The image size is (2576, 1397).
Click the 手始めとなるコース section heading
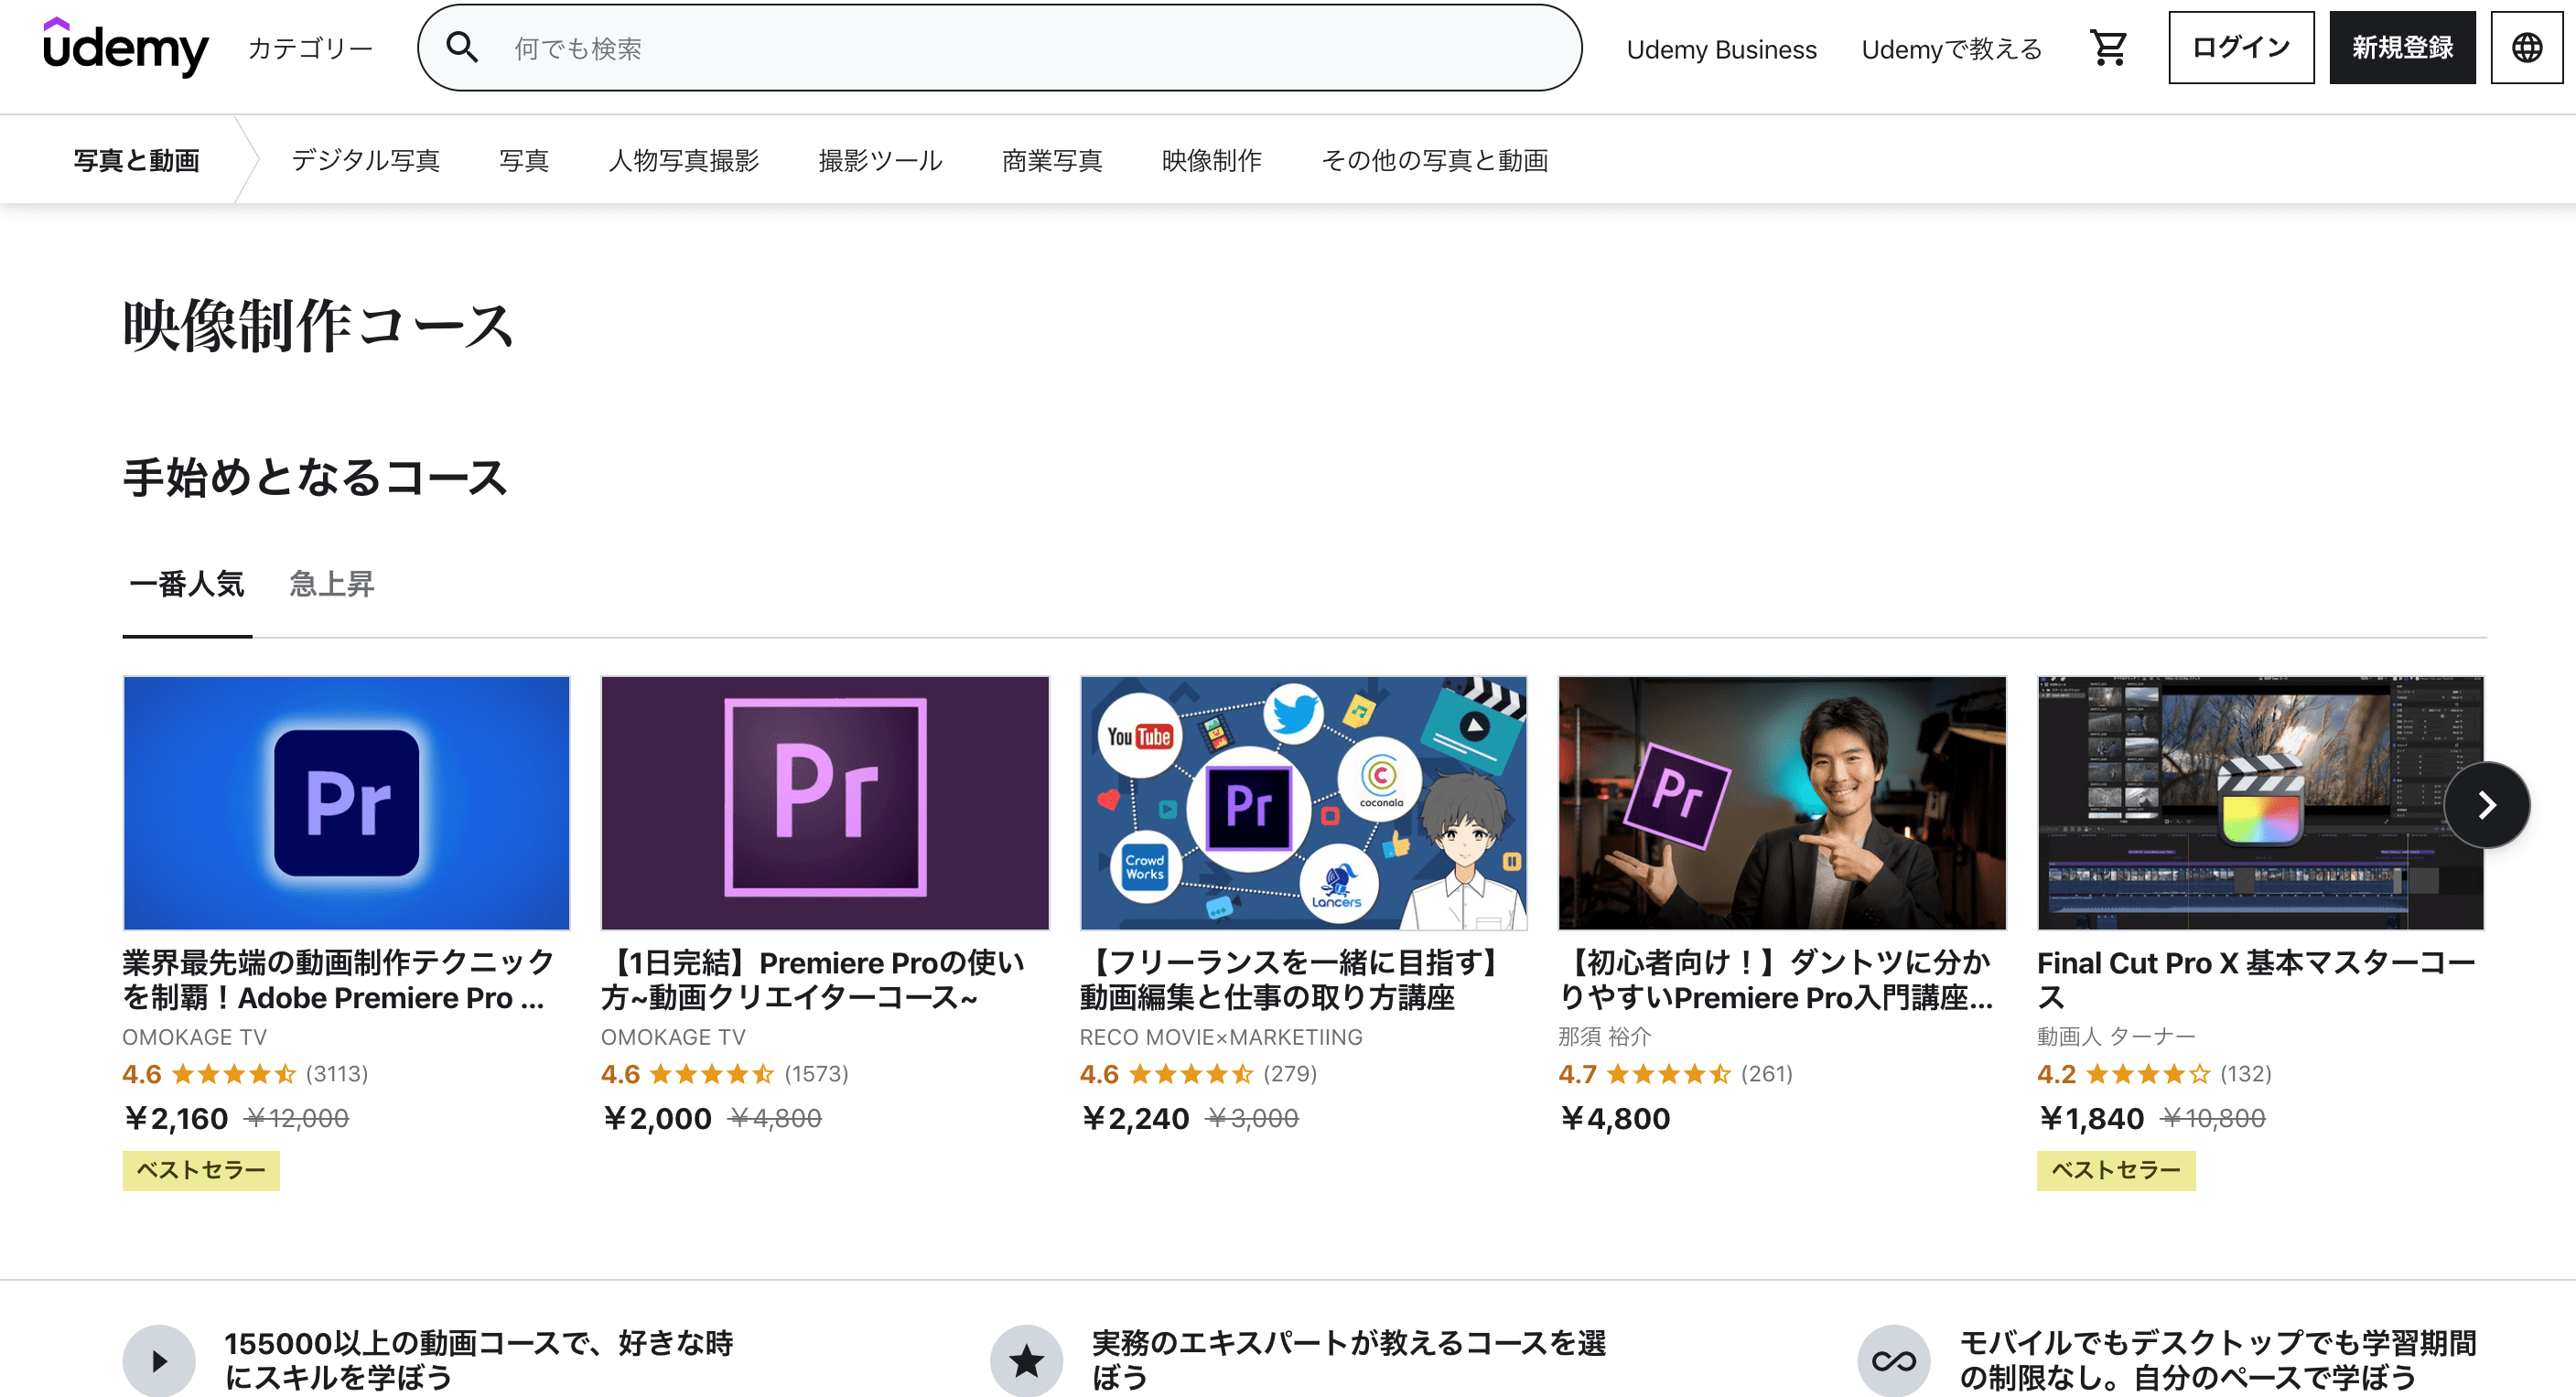click(315, 477)
